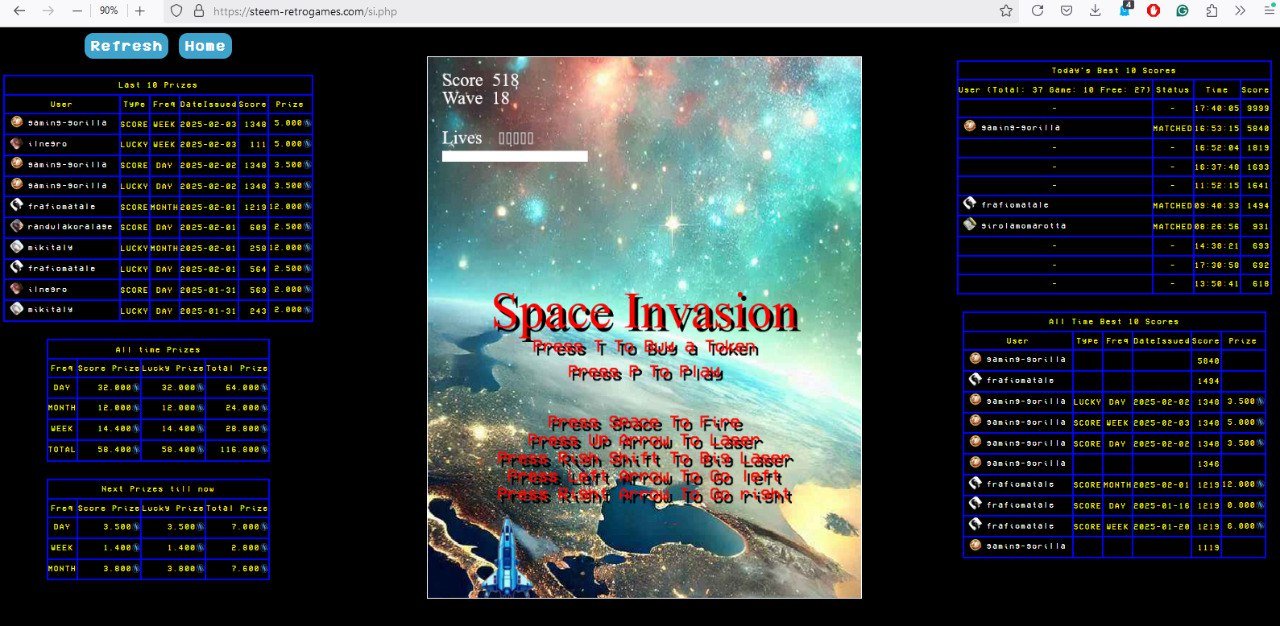This screenshot has width=1280, height=626.
Task: Open the browser downloads arrow icon
Action: (x=1095, y=10)
